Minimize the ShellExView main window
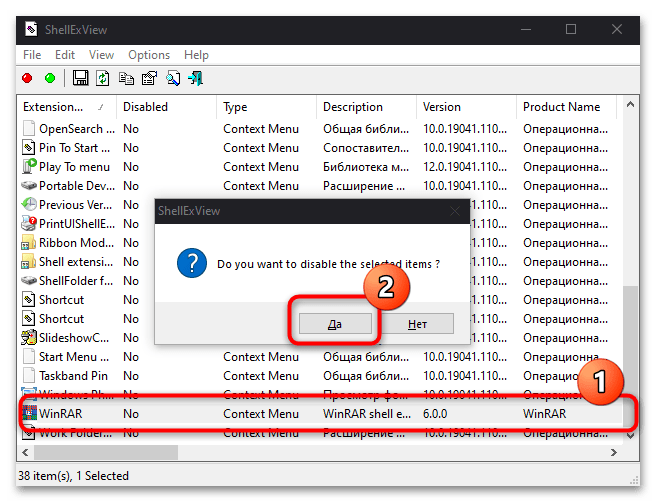Image resolution: width=656 pixels, height=502 pixels. (x=526, y=30)
